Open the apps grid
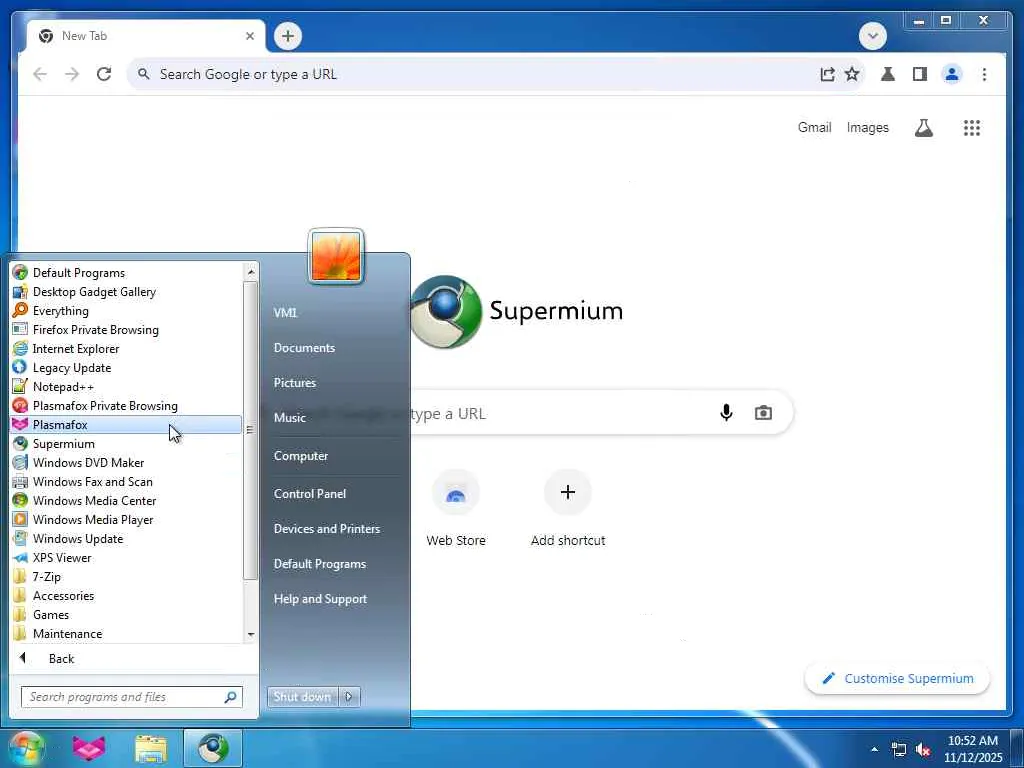1024x768 pixels. click(972, 127)
